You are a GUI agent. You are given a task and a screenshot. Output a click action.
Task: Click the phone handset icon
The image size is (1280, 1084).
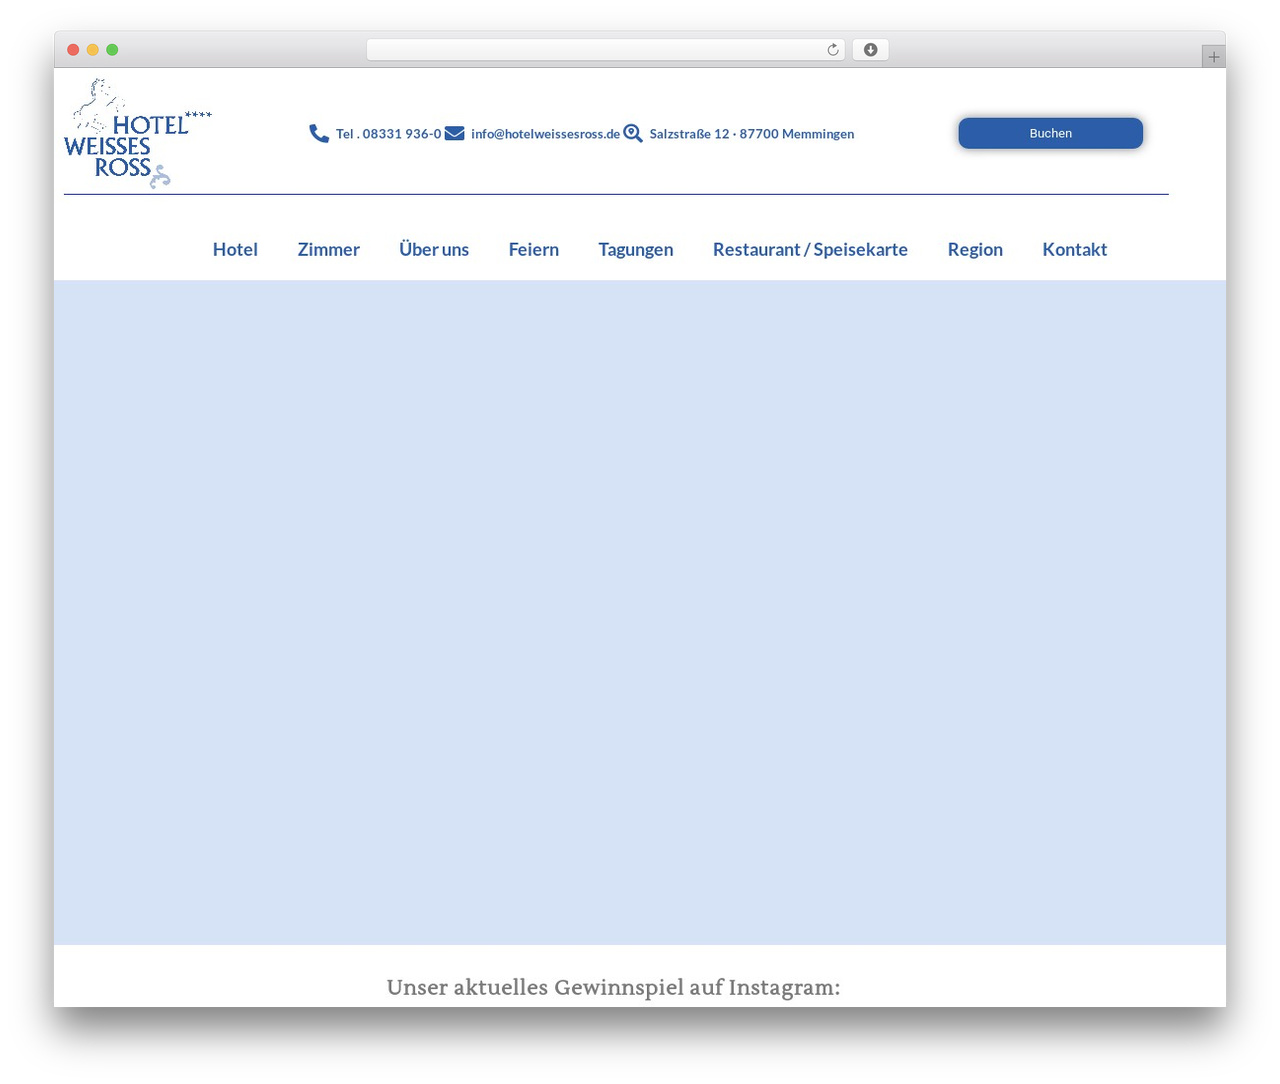coord(319,133)
